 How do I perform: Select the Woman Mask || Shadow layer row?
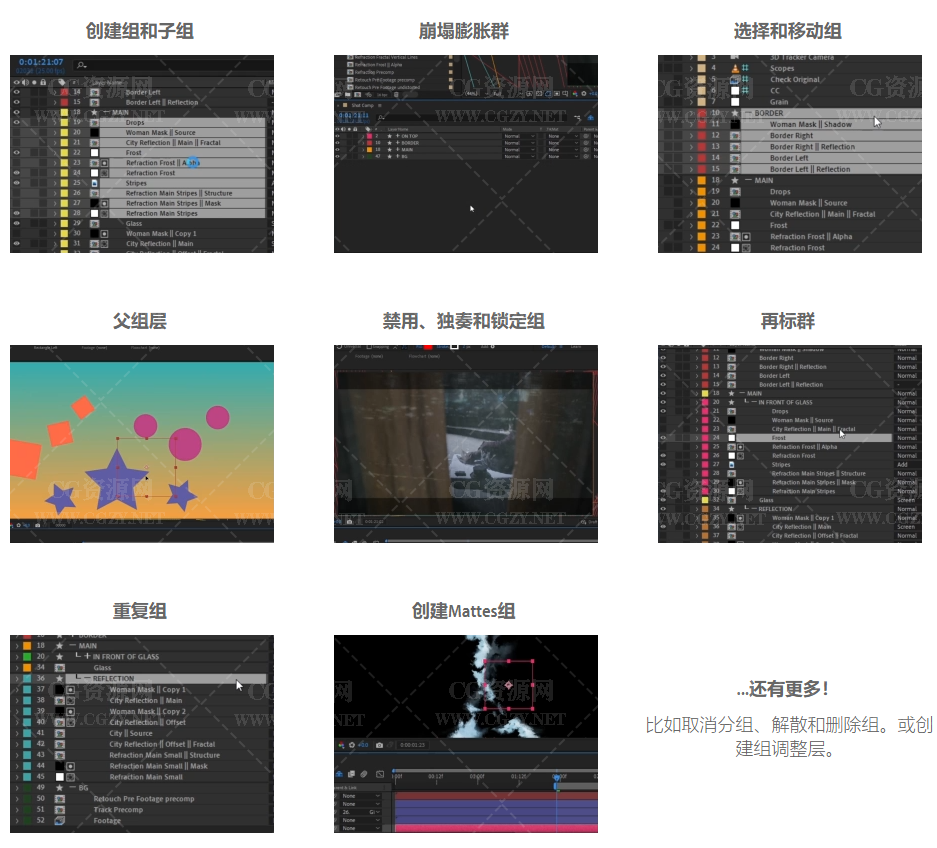810,124
